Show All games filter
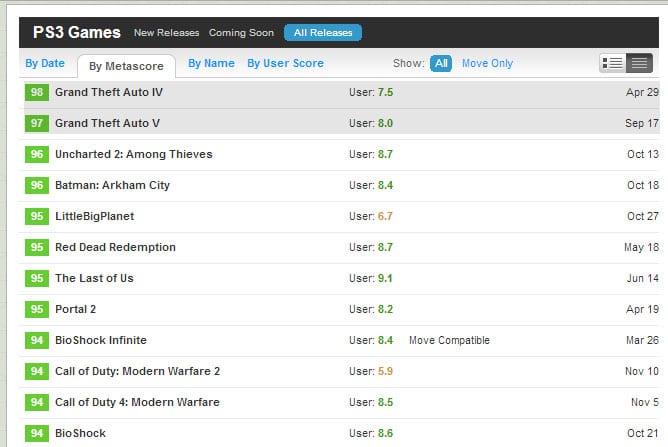668x447 pixels. (441, 63)
